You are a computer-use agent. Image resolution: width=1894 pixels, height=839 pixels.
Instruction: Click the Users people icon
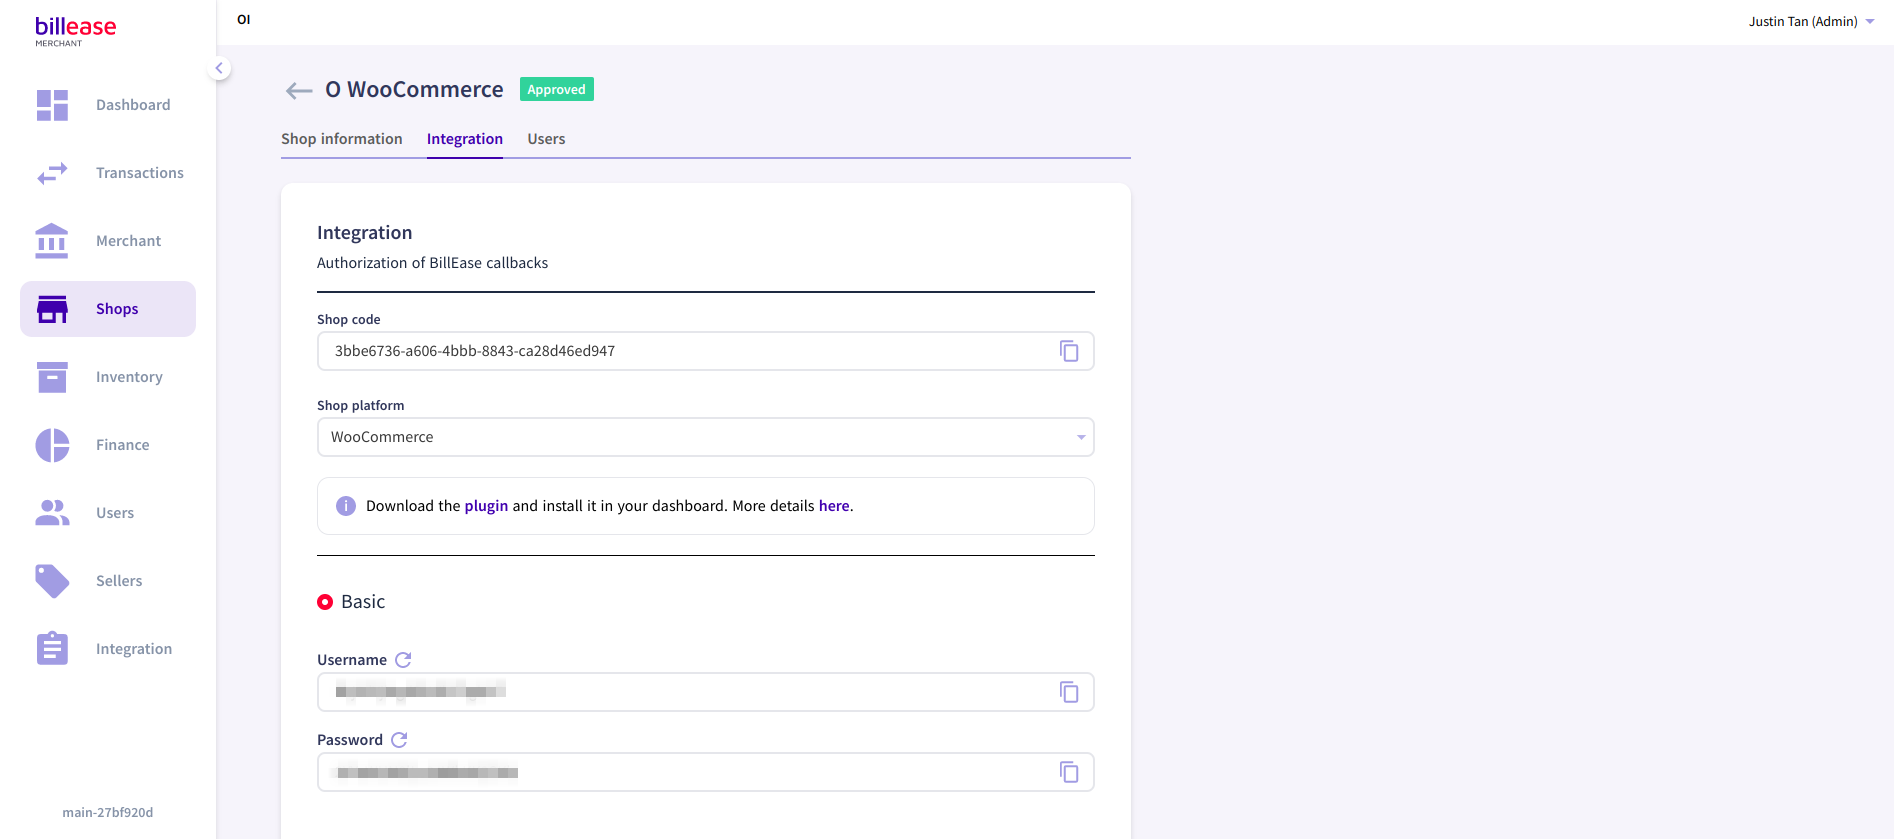point(52,513)
